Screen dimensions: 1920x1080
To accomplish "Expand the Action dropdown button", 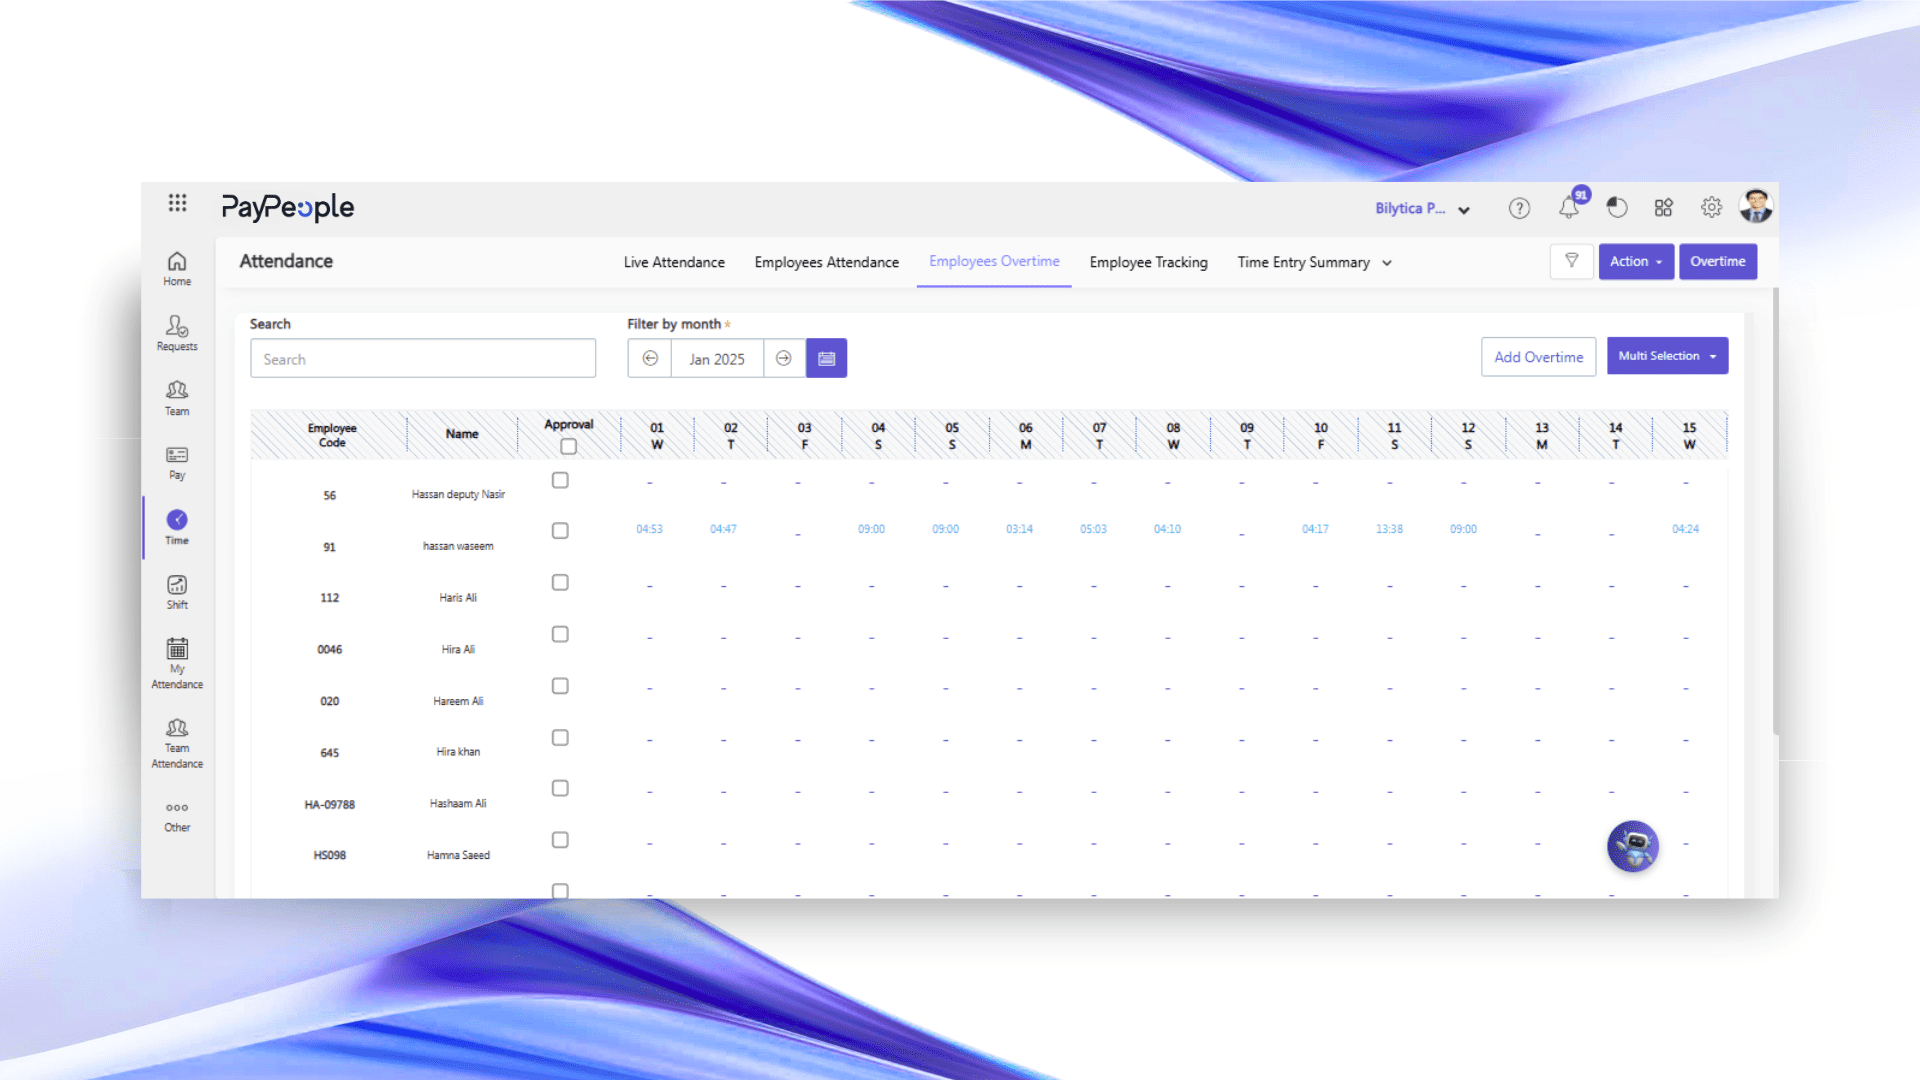I will tap(1635, 261).
